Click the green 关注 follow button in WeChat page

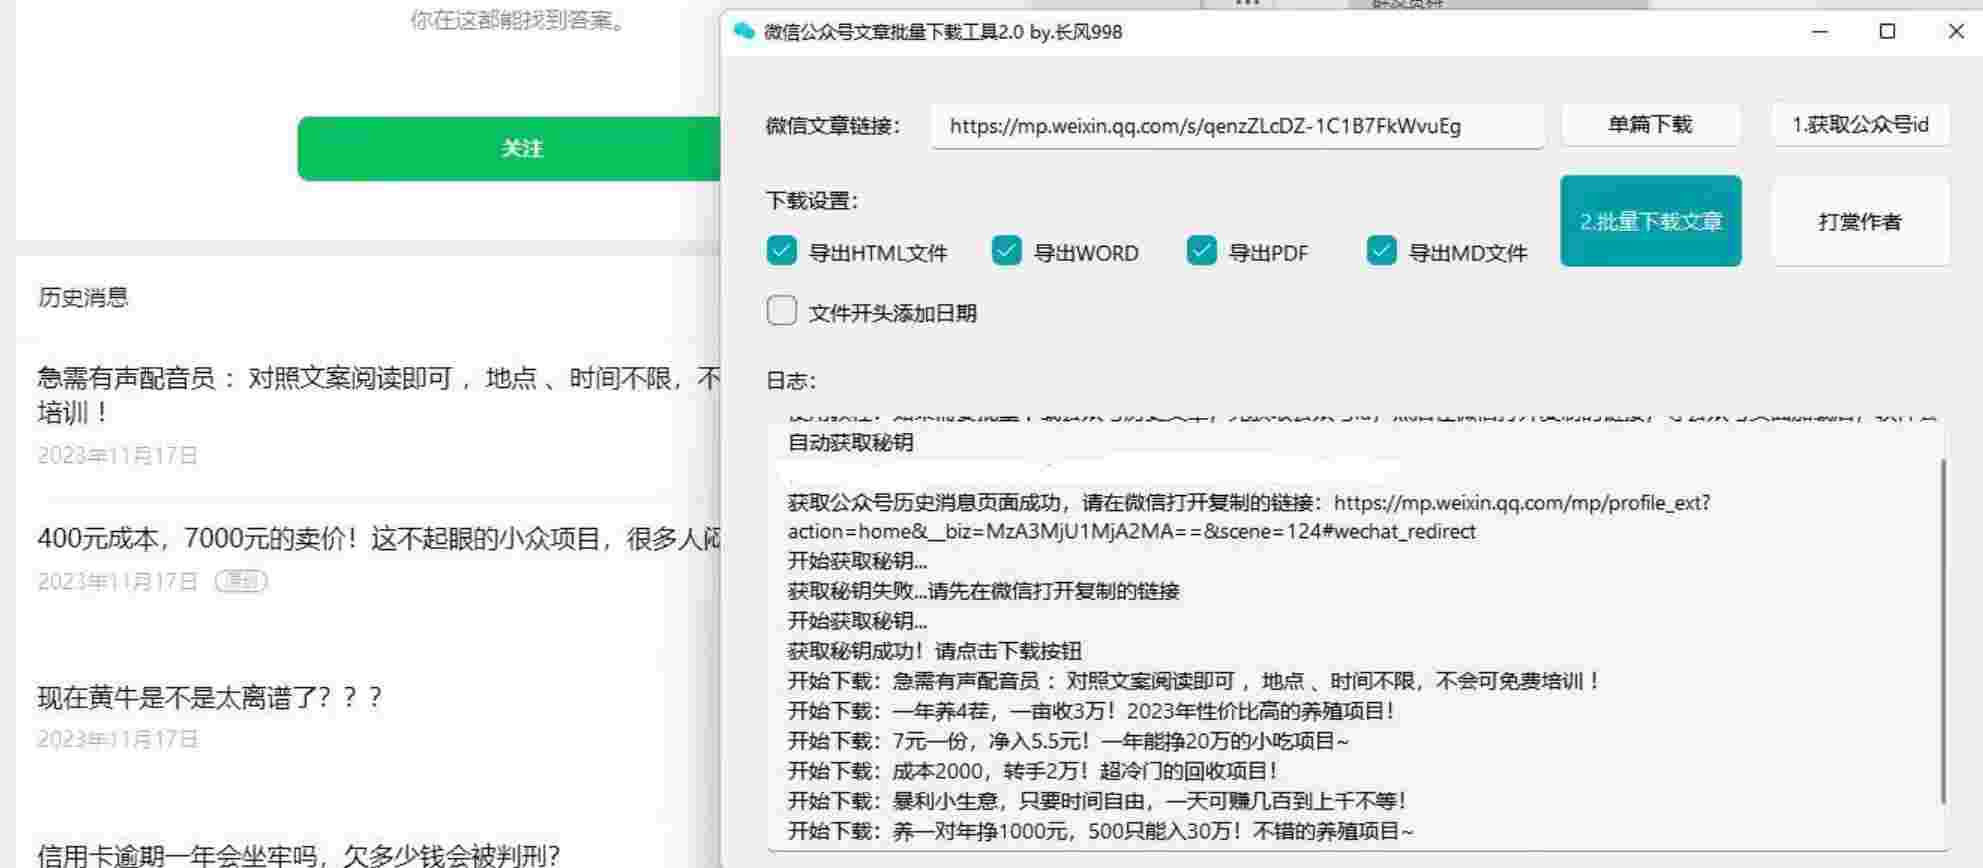coord(509,148)
